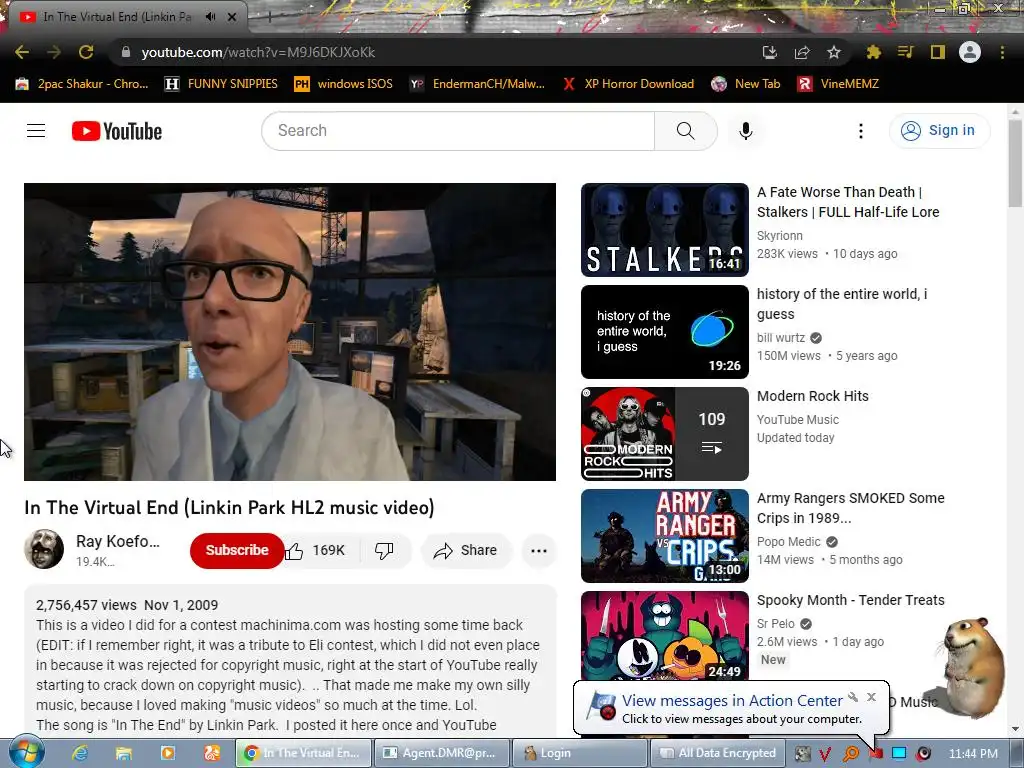This screenshot has height=768, width=1024.
Task: Open the 2pac Shakur bookmark
Action: [x=82, y=84]
